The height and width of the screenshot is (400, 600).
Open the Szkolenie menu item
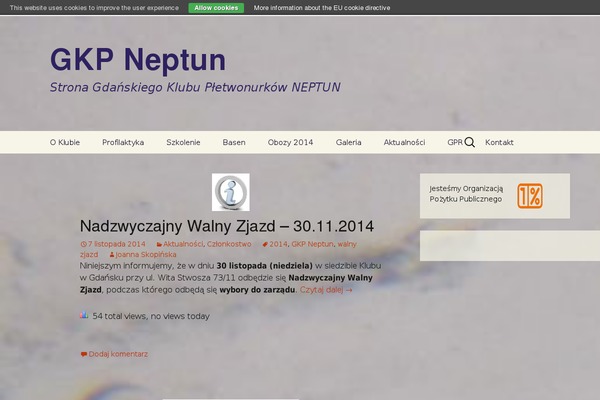[183, 142]
